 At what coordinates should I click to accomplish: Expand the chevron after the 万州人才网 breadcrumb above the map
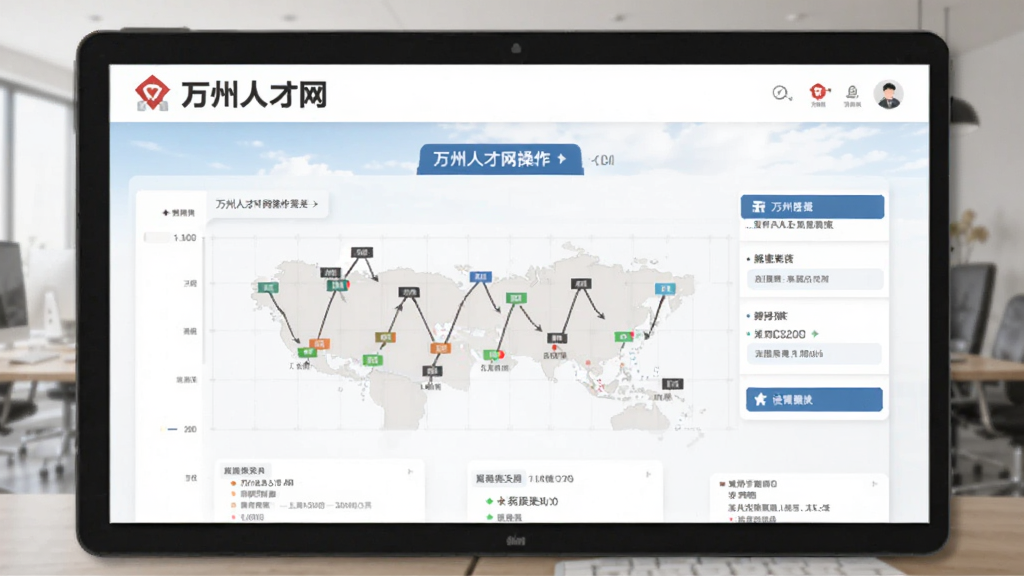315,204
